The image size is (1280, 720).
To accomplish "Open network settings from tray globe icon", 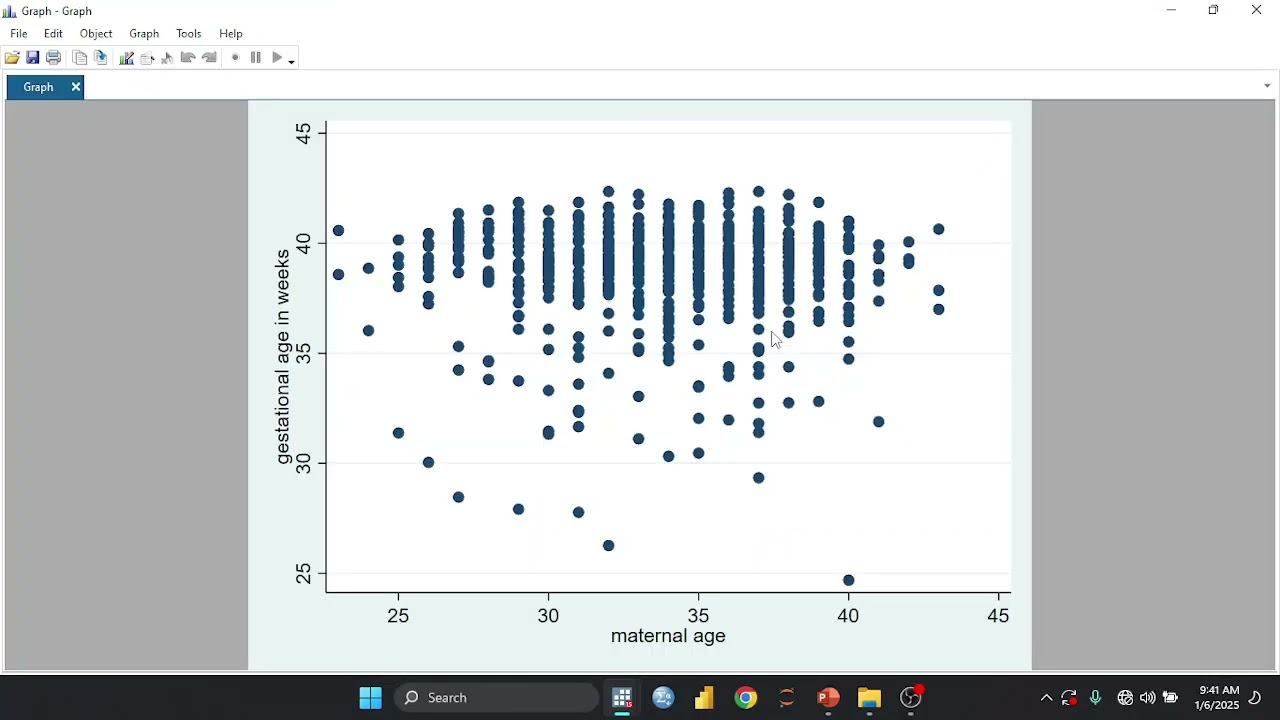I will click(x=1125, y=698).
